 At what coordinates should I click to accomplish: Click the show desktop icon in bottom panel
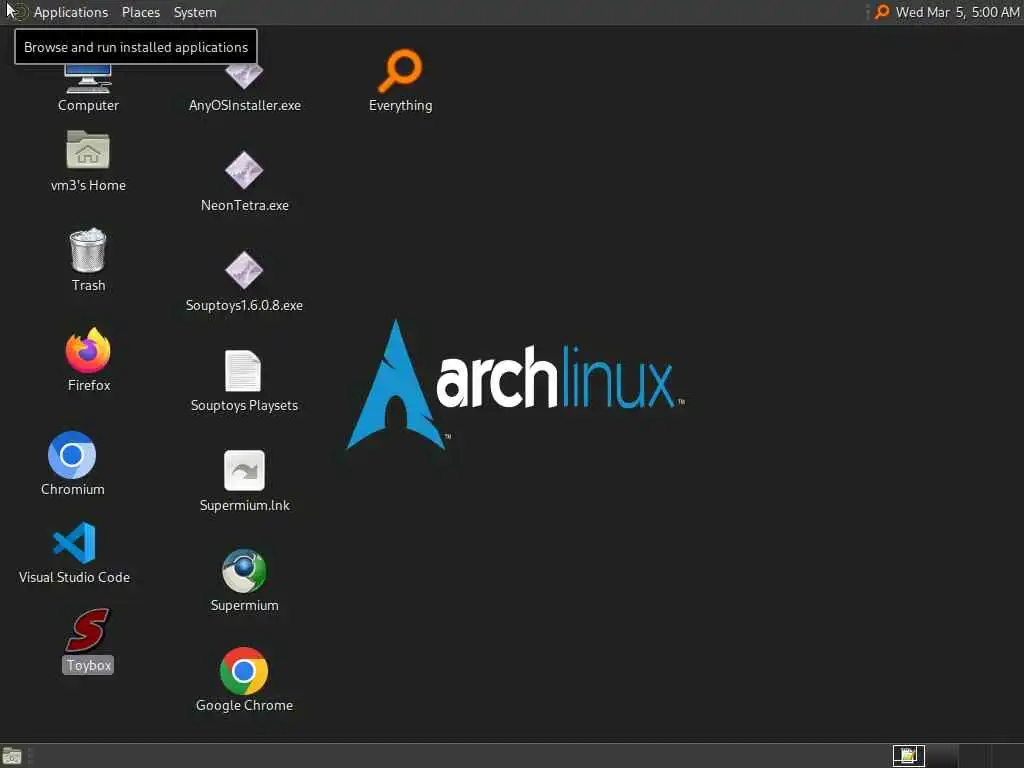click(x=12, y=756)
